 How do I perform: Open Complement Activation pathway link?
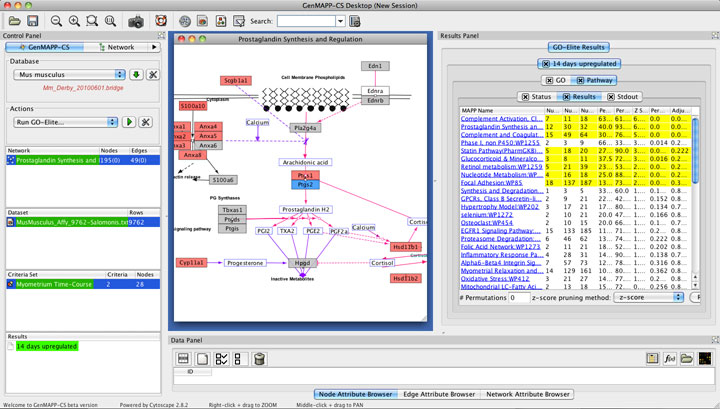501,118
